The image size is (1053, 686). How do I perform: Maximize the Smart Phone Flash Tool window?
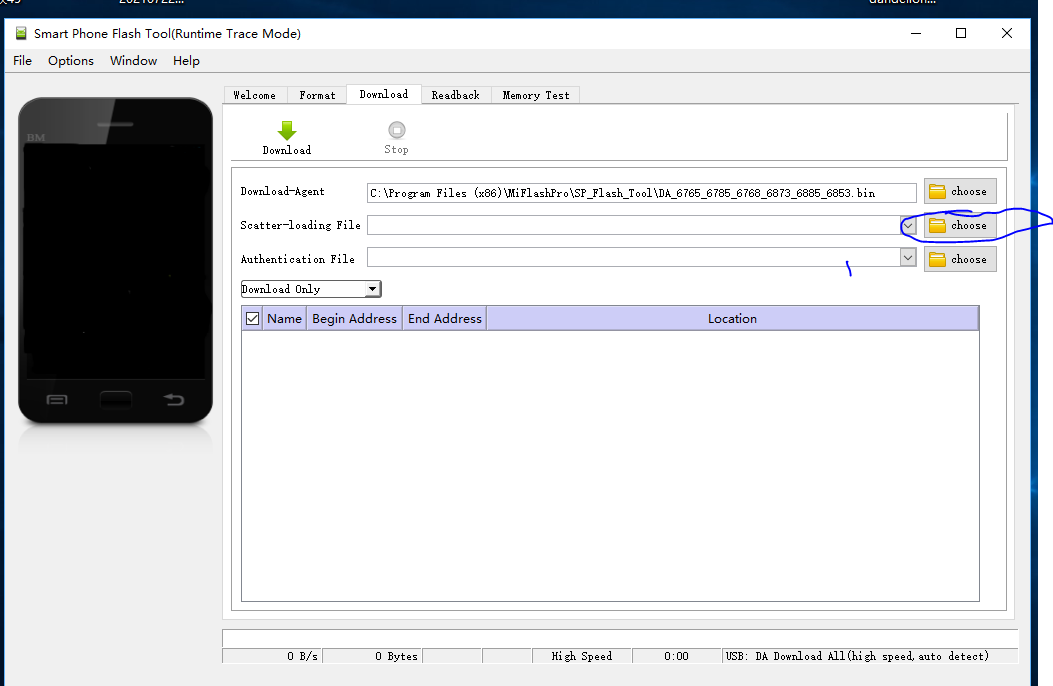(961, 33)
